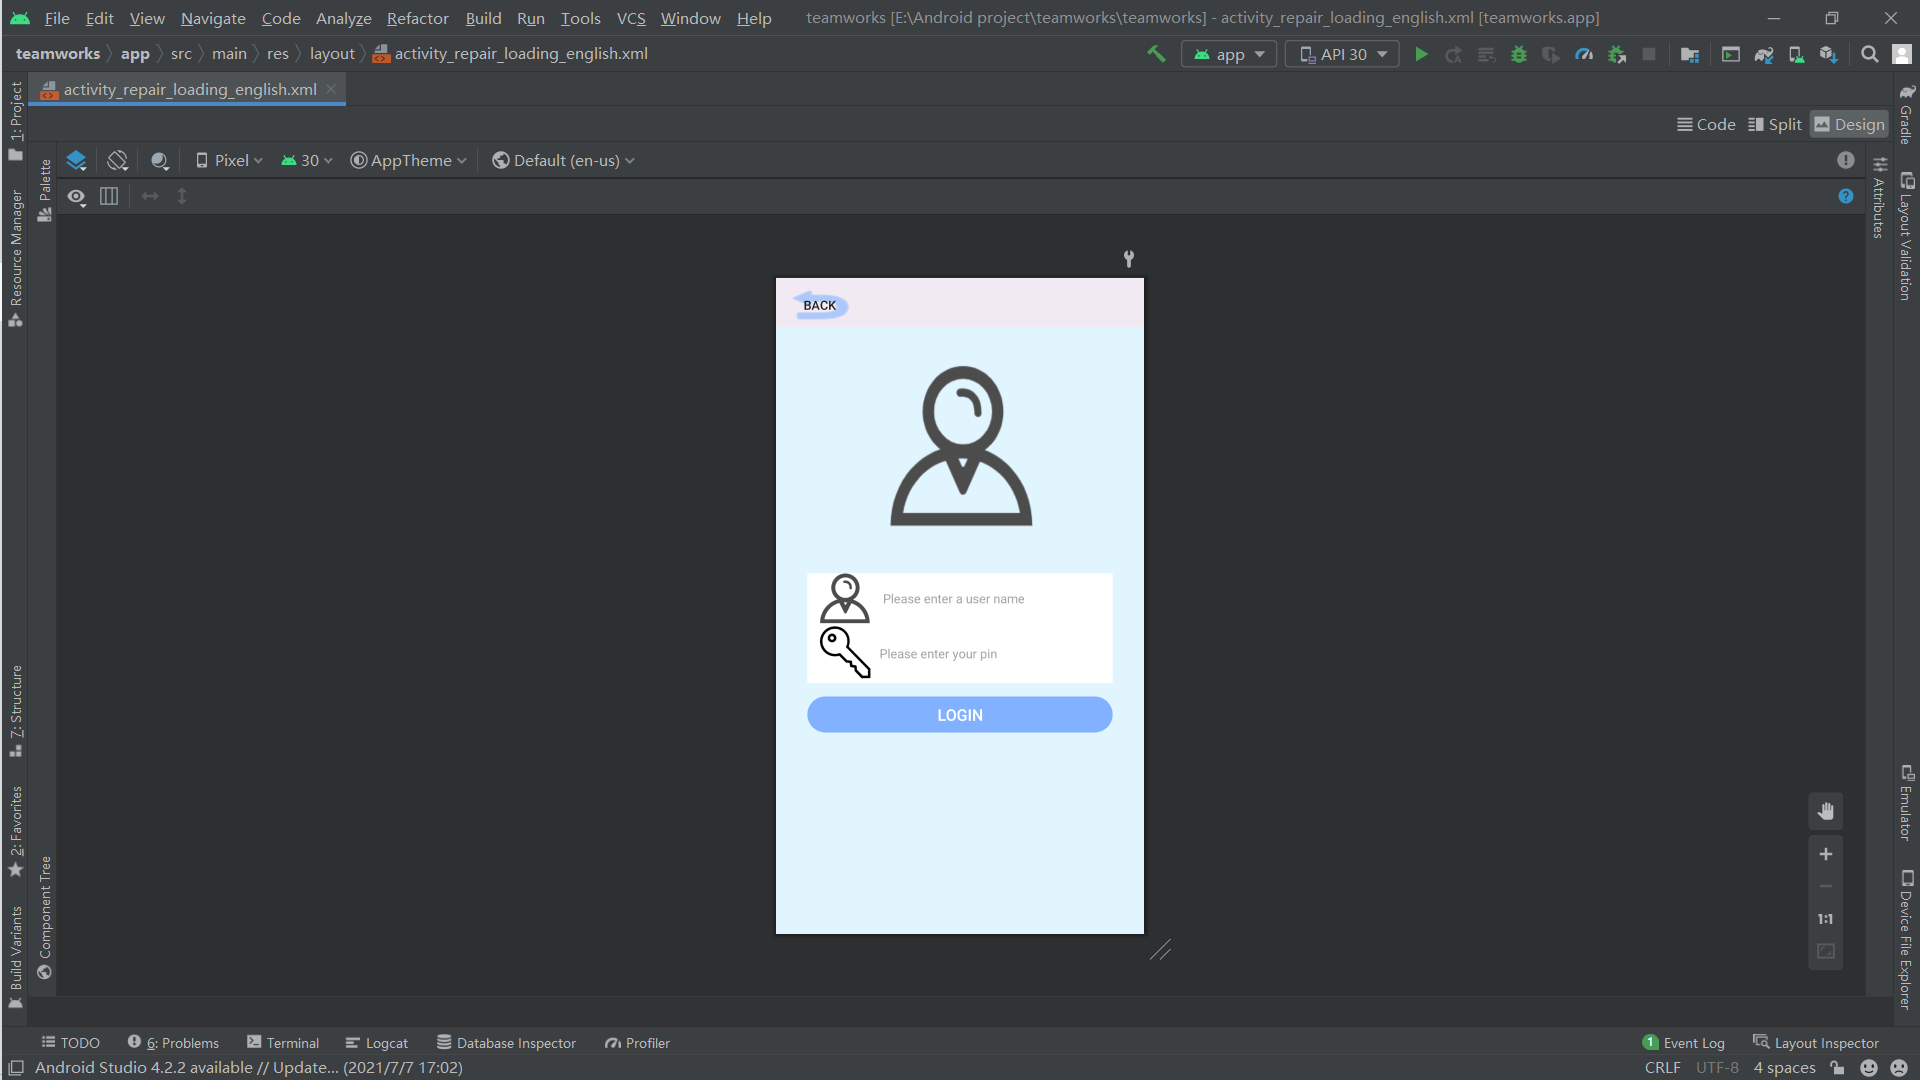Click the green Run app button
Viewport: 1920px width, 1080px height.
pyautogui.click(x=1421, y=54)
